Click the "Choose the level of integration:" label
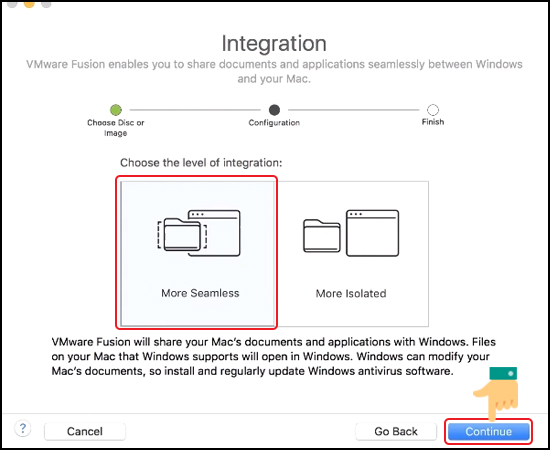Screen dimensions: 550x450 (x=201, y=163)
